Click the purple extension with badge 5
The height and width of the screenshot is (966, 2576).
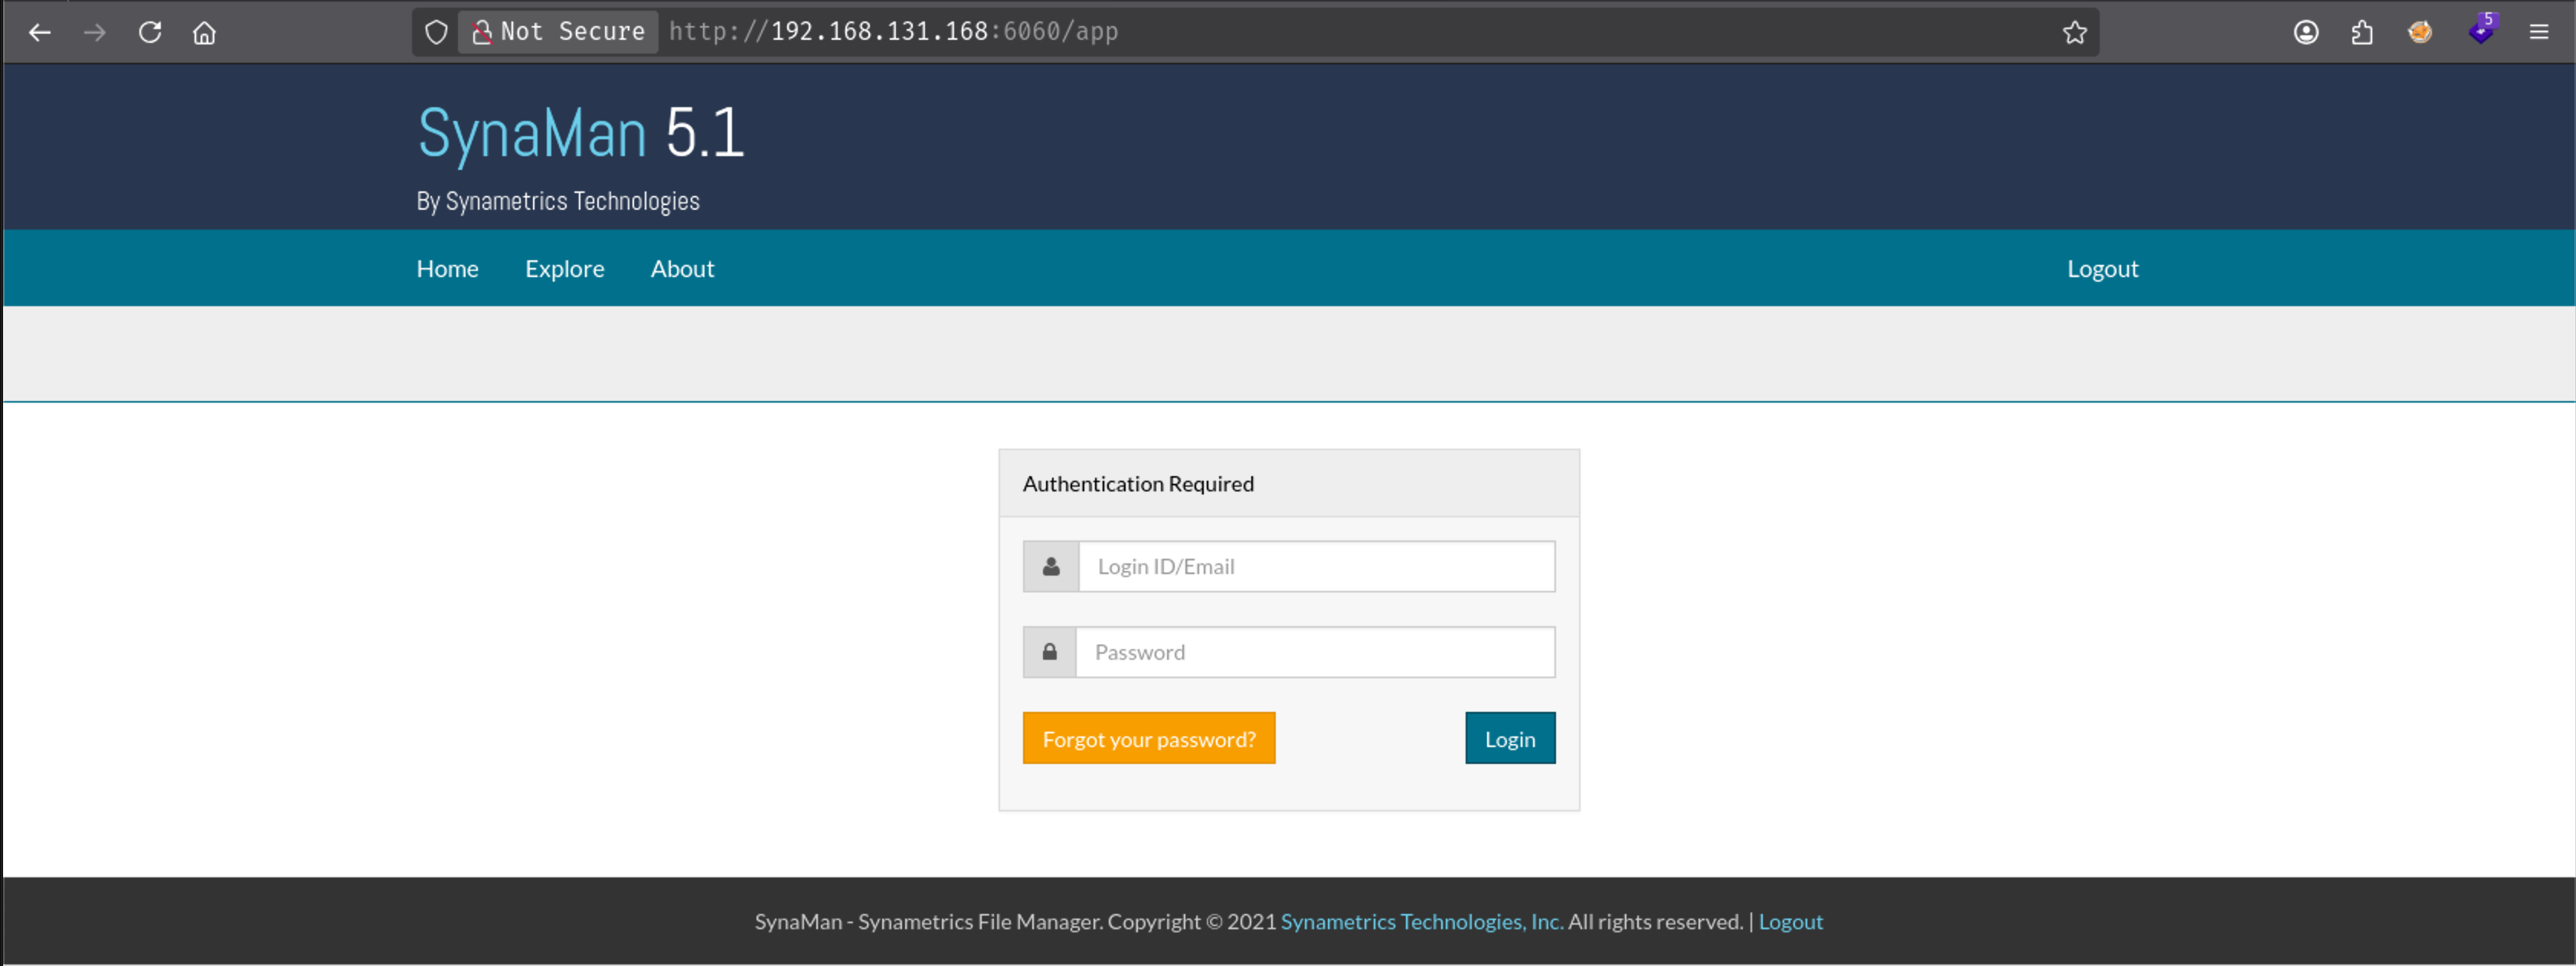[2482, 30]
